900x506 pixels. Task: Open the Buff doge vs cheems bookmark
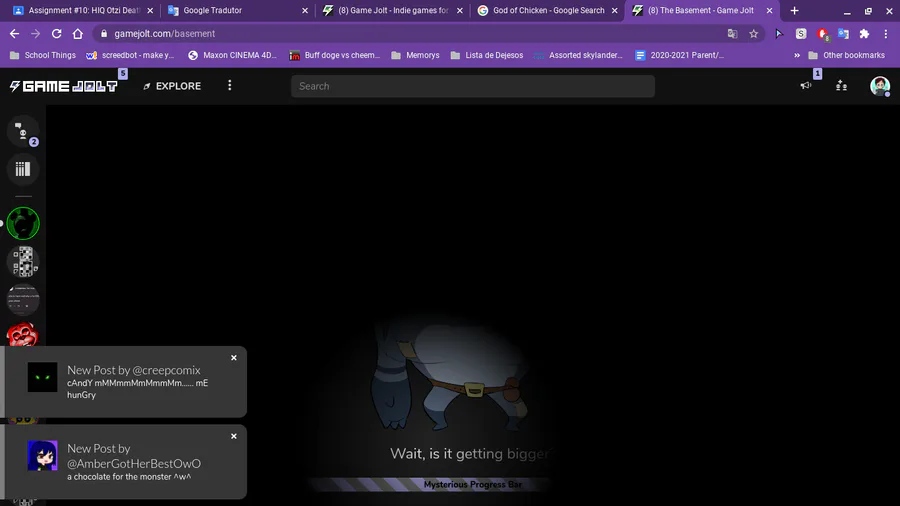tap(335, 55)
